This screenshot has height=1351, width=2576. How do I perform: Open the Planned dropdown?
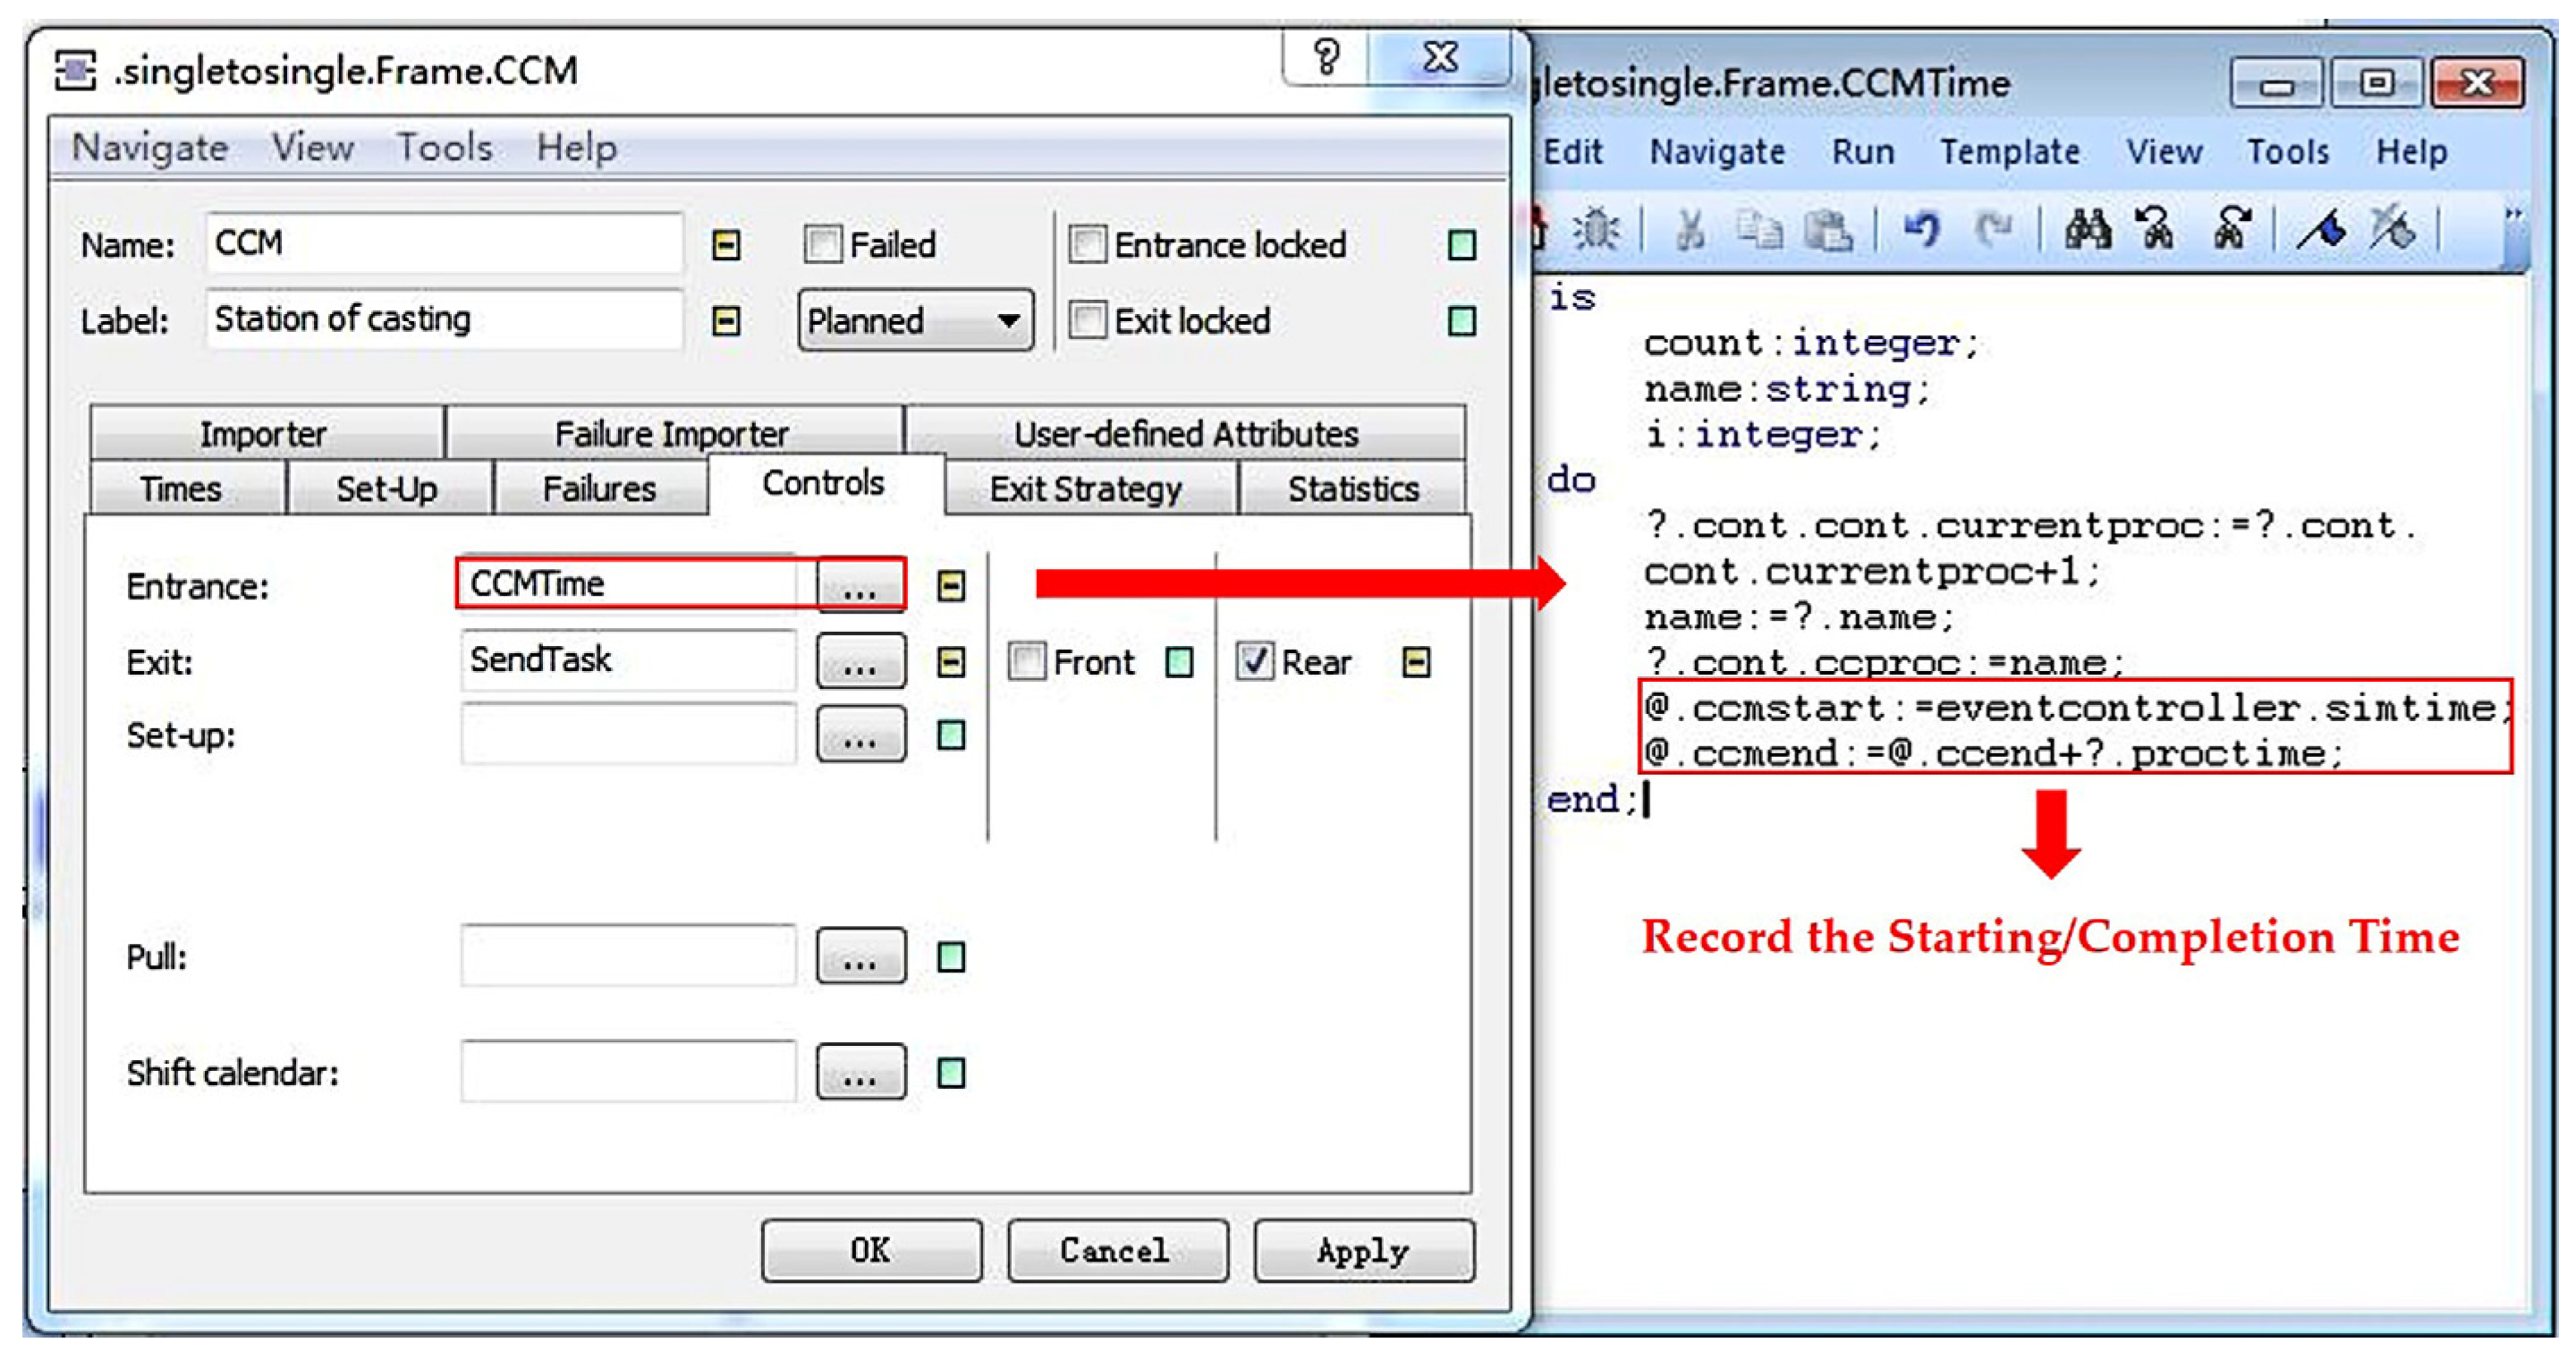914,321
